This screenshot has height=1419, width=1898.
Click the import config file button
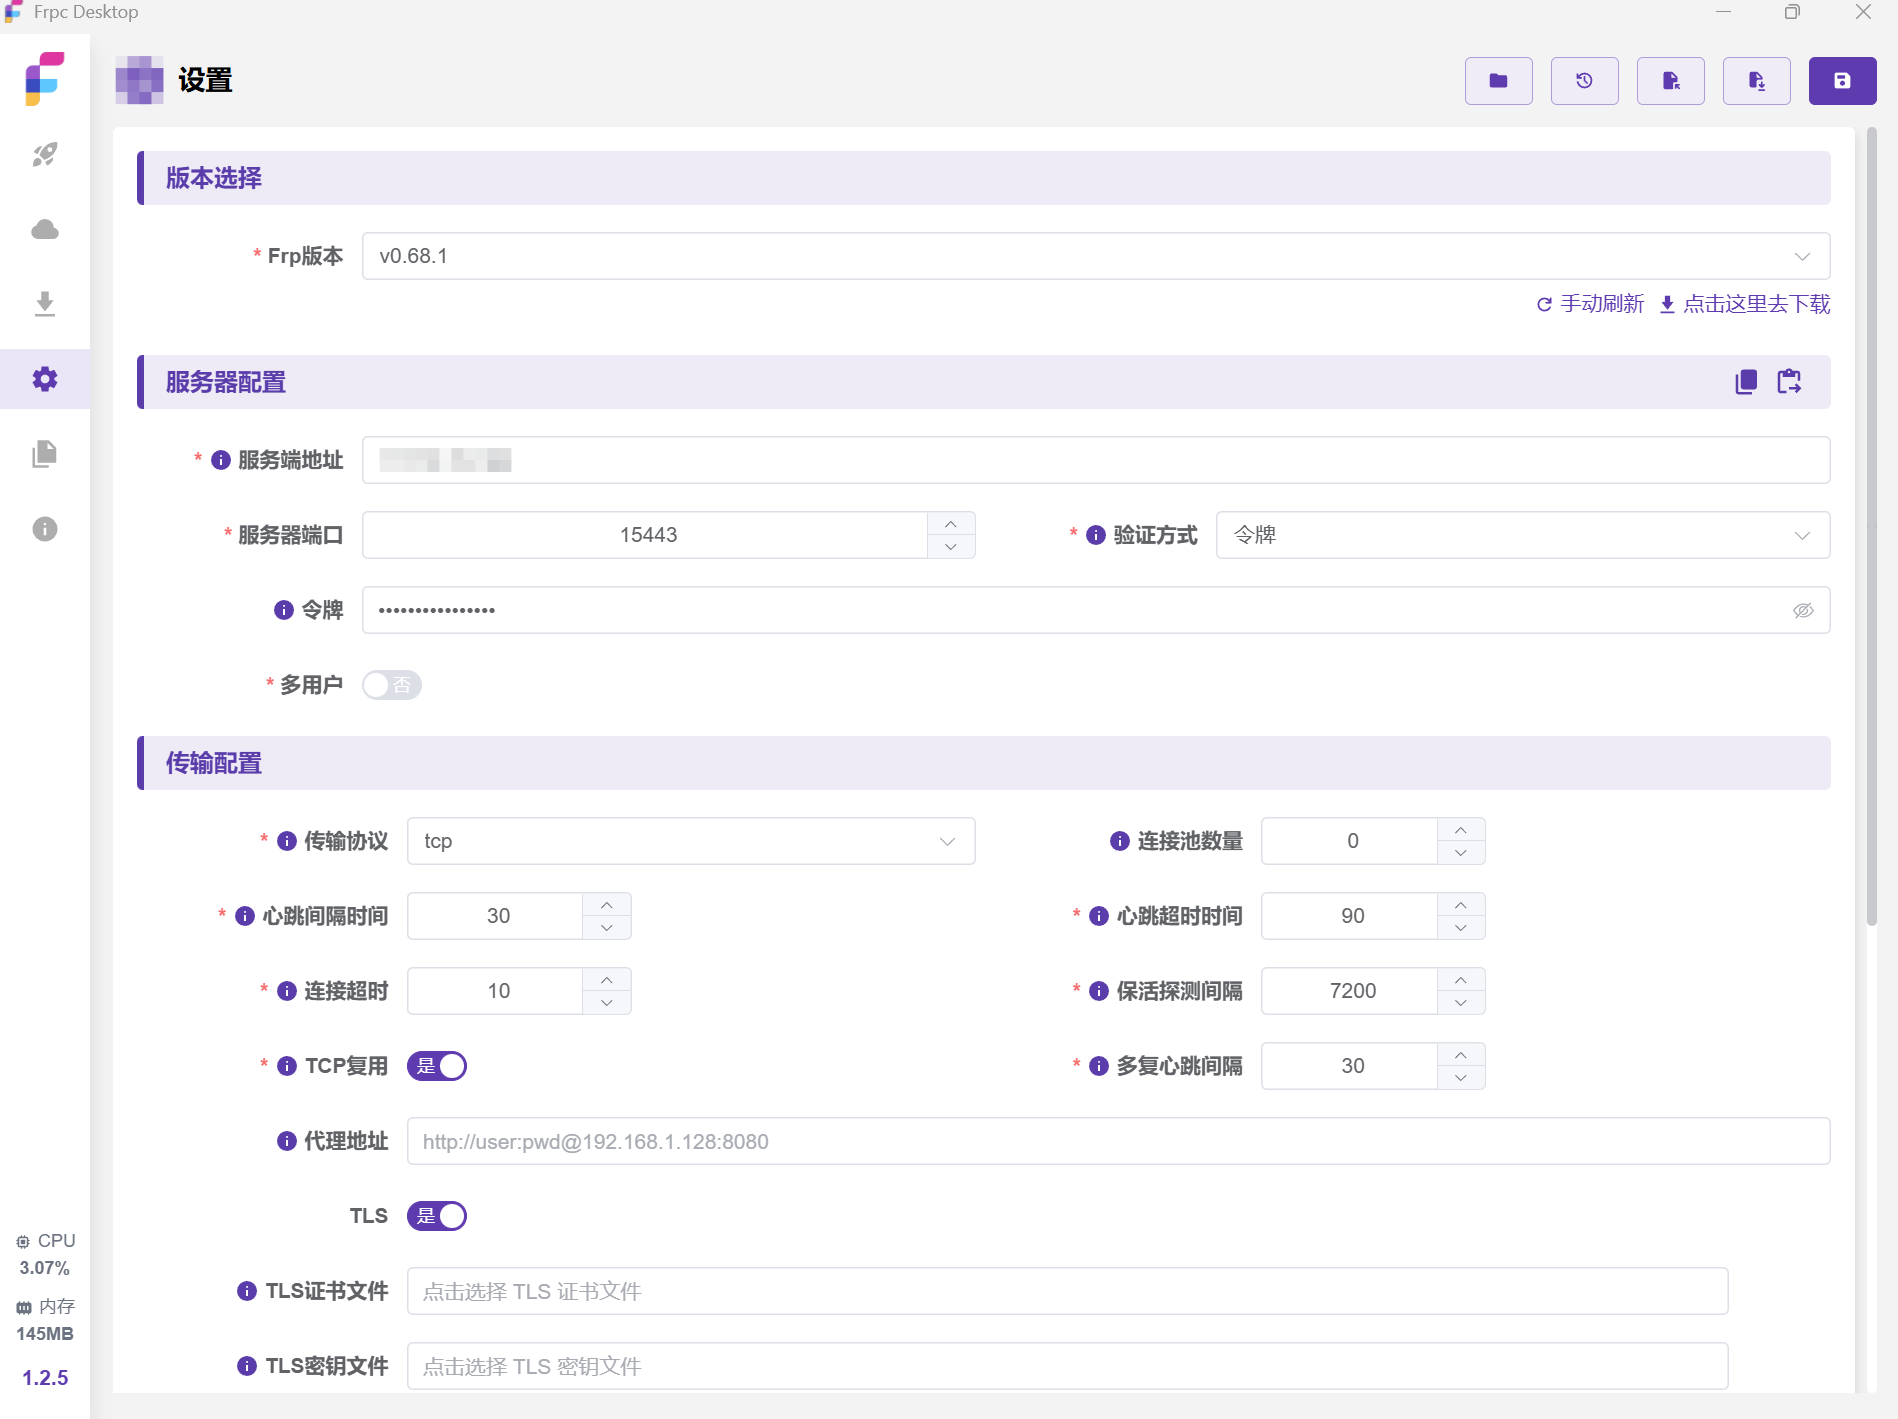(x=1670, y=81)
